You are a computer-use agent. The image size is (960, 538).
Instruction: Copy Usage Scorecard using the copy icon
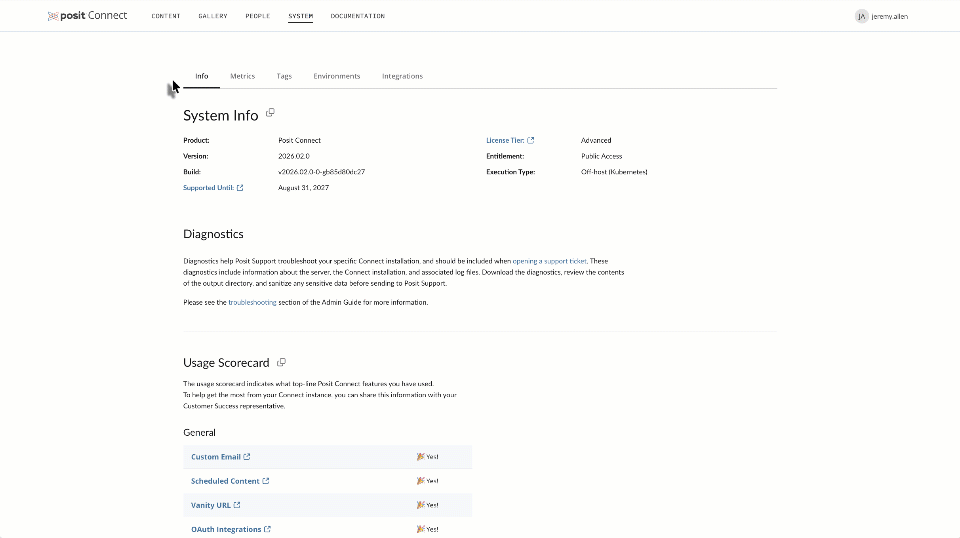point(281,362)
